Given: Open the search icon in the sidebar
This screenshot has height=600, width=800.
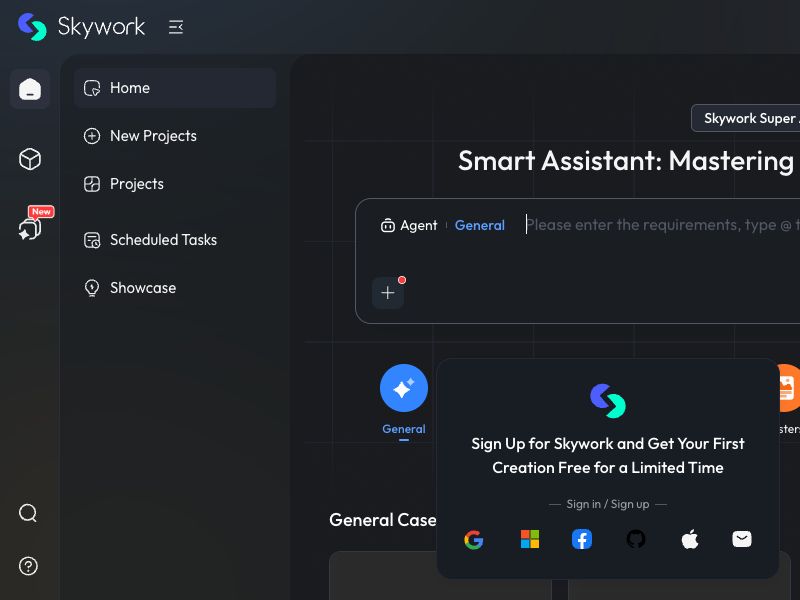Looking at the screenshot, I should click(28, 513).
